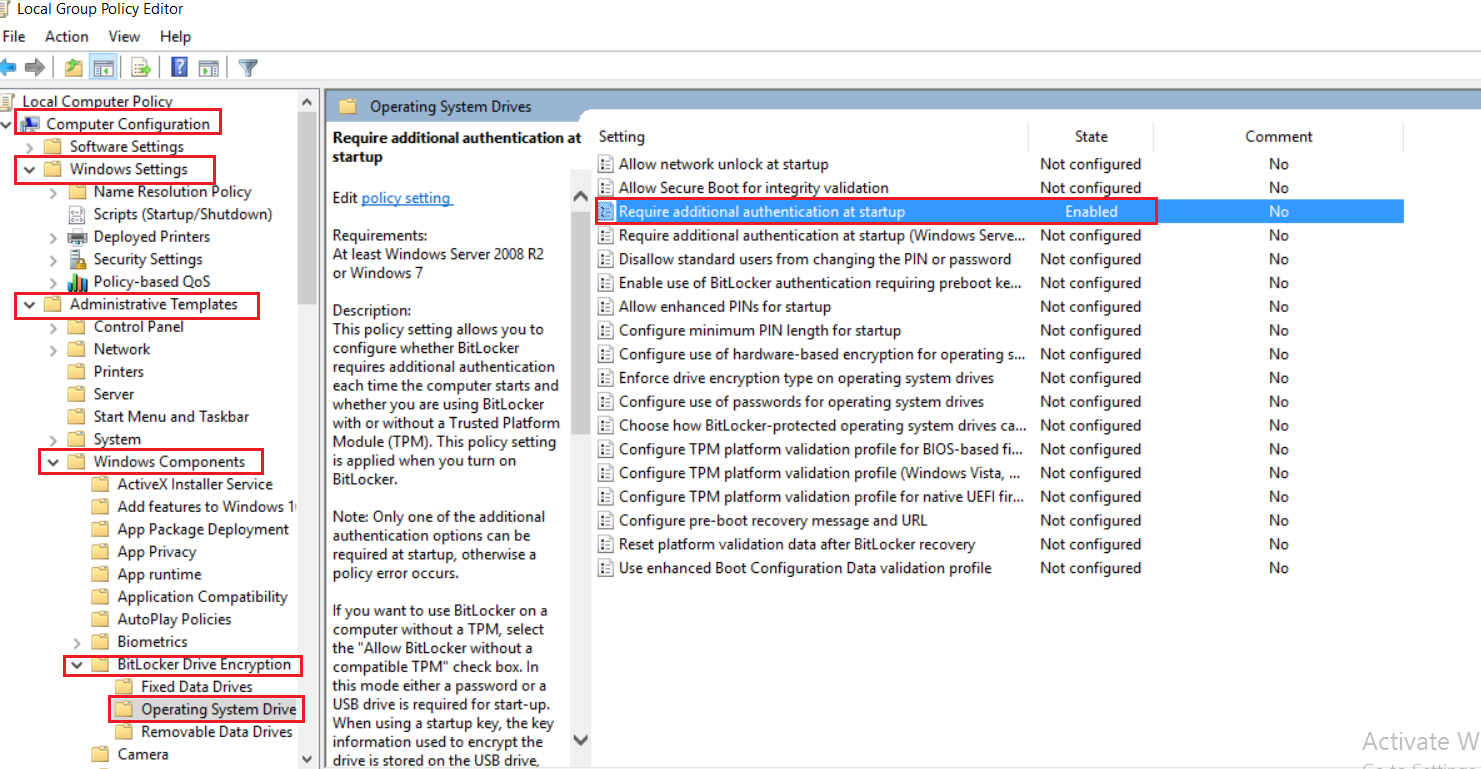Click the 'policy setting' edit link
The width and height of the screenshot is (1481, 769).
click(x=406, y=198)
